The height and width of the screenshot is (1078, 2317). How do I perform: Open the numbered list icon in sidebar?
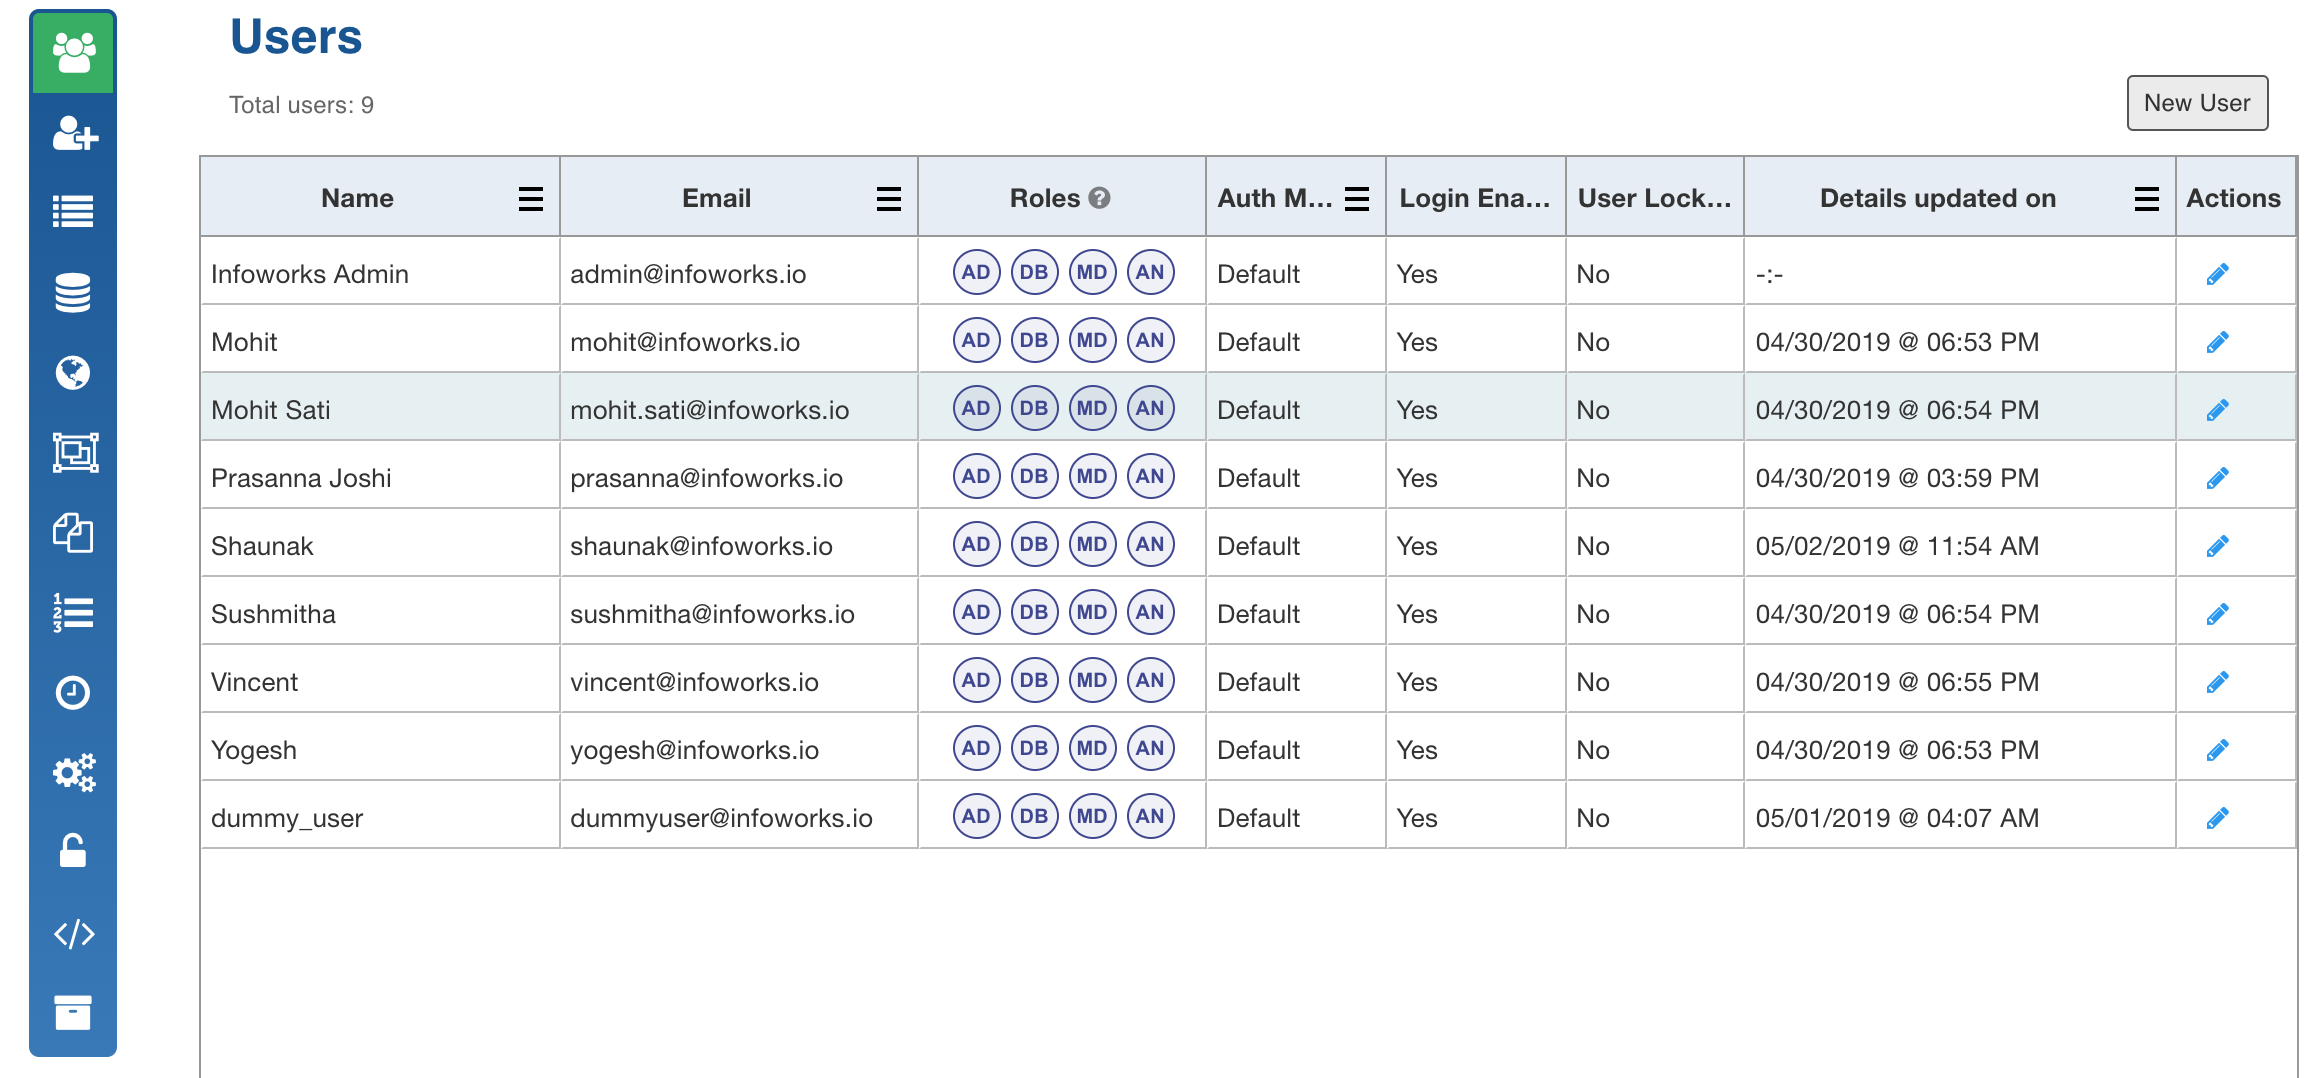pyautogui.click(x=73, y=612)
